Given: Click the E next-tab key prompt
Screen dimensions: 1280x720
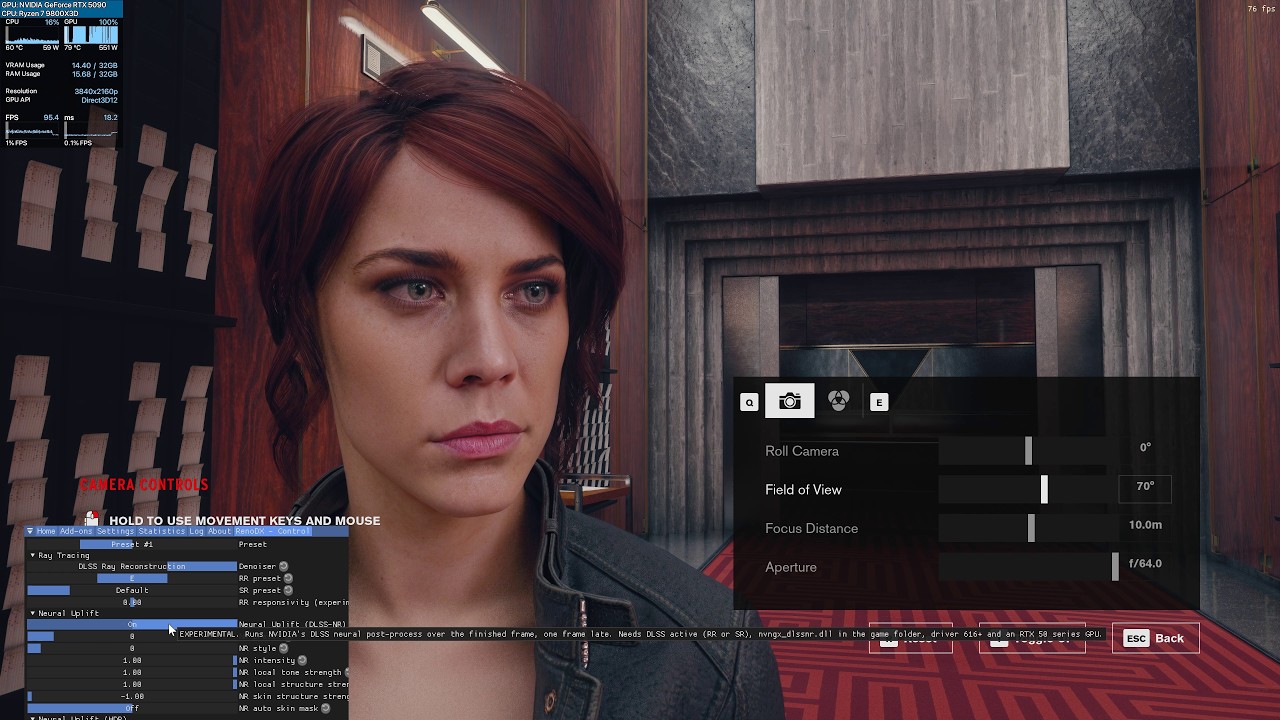Looking at the screenshot, I should (879, 402).
